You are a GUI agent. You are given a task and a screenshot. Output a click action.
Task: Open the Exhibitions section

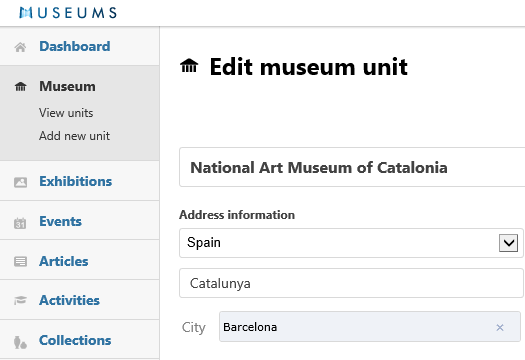coord(76,181)
